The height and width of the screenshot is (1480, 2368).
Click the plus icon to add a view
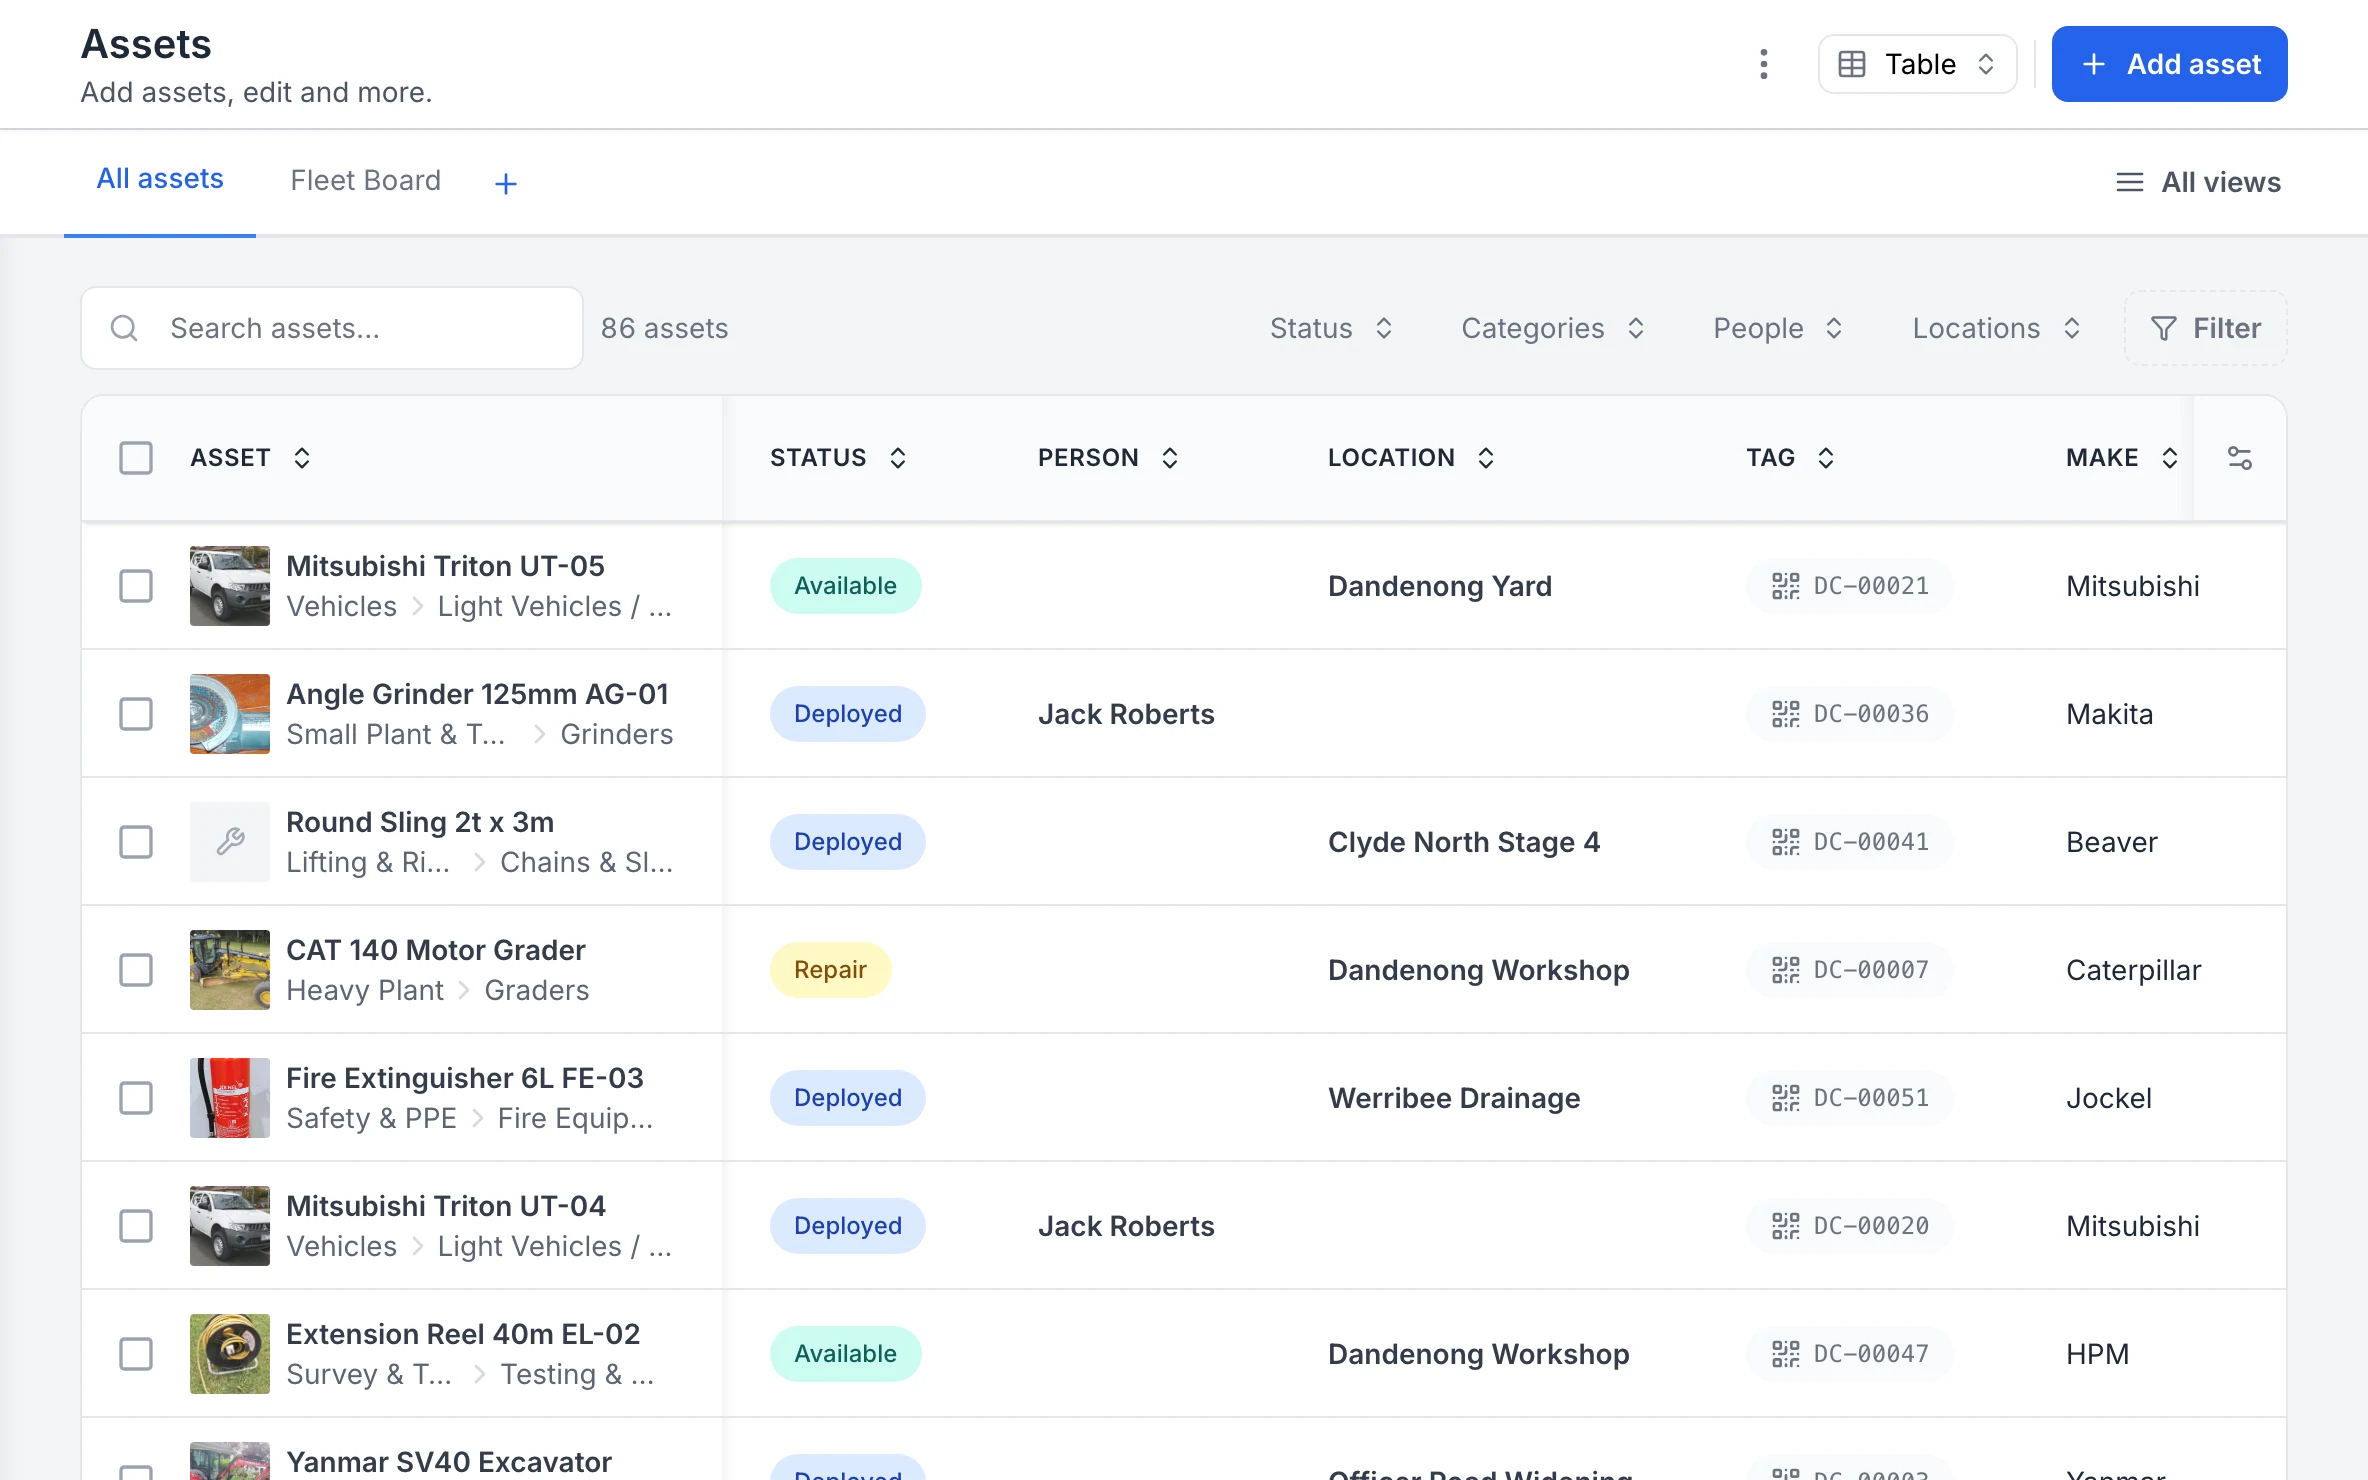pos(506,183)
